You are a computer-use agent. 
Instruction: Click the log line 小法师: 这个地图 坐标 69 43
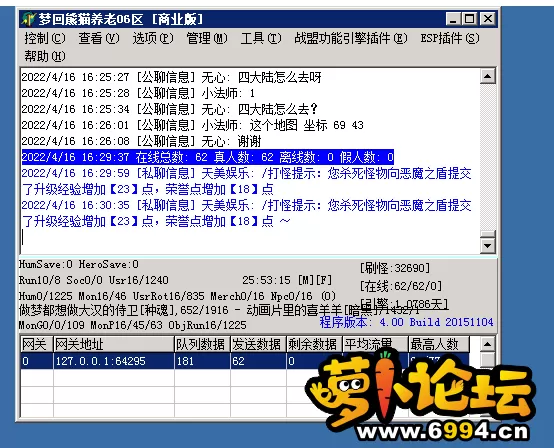[x=193, y=125]
